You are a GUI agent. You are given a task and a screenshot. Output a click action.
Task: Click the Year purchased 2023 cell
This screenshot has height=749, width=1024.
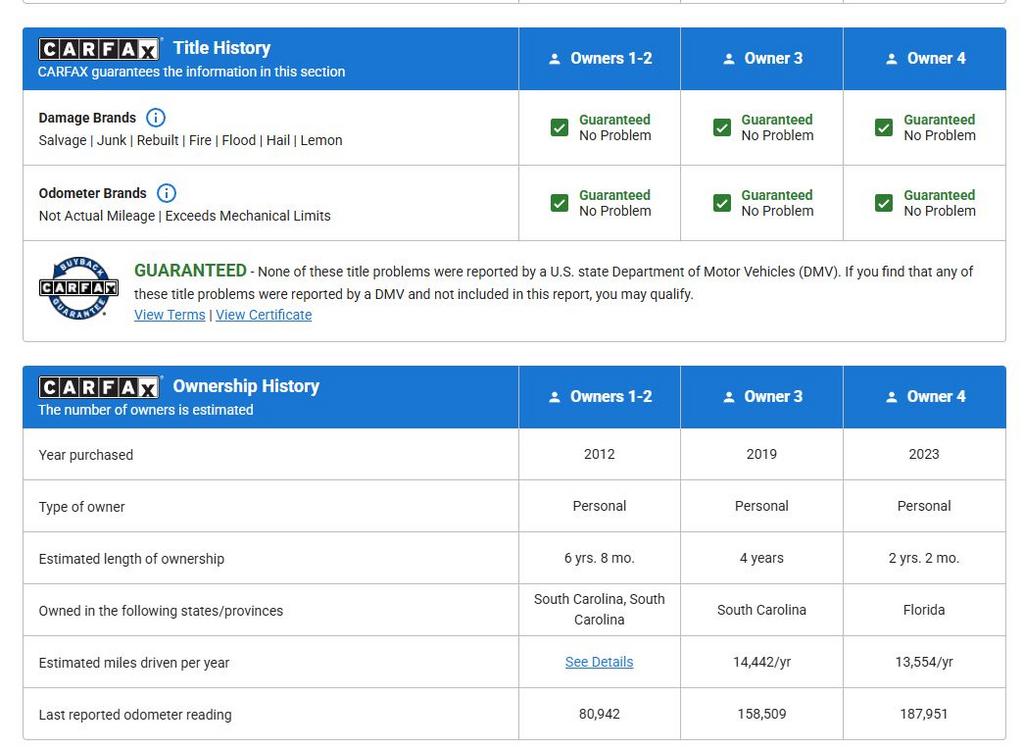click(923, 454)
